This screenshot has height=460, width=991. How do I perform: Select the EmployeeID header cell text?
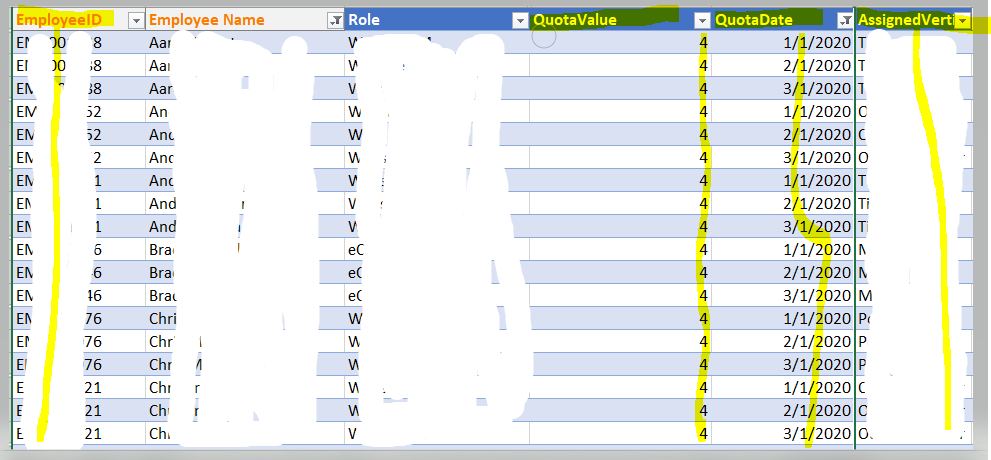tap(58, 20)
